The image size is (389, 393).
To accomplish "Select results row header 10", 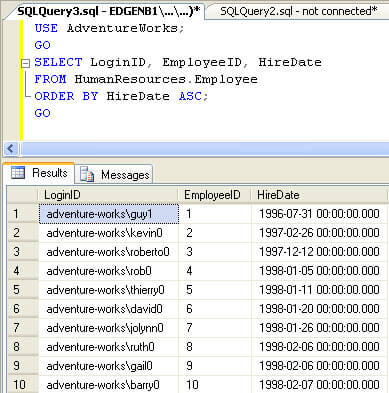I will point(23,384).
